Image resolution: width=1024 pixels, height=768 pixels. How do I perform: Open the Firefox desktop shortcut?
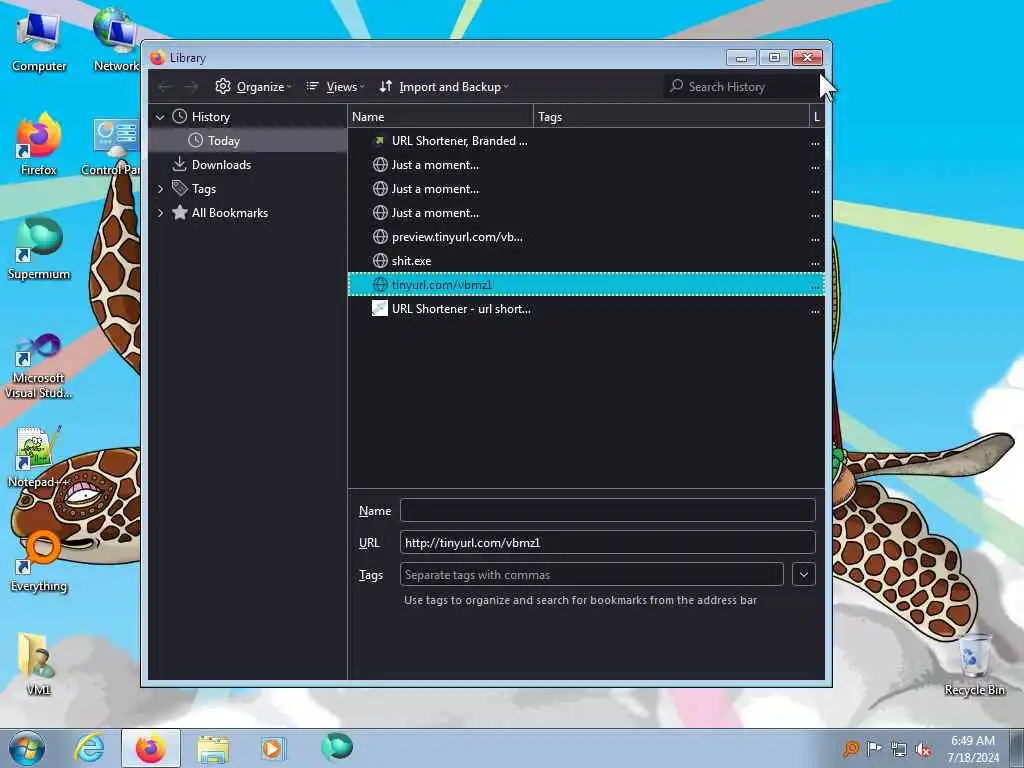pos(39,144)
